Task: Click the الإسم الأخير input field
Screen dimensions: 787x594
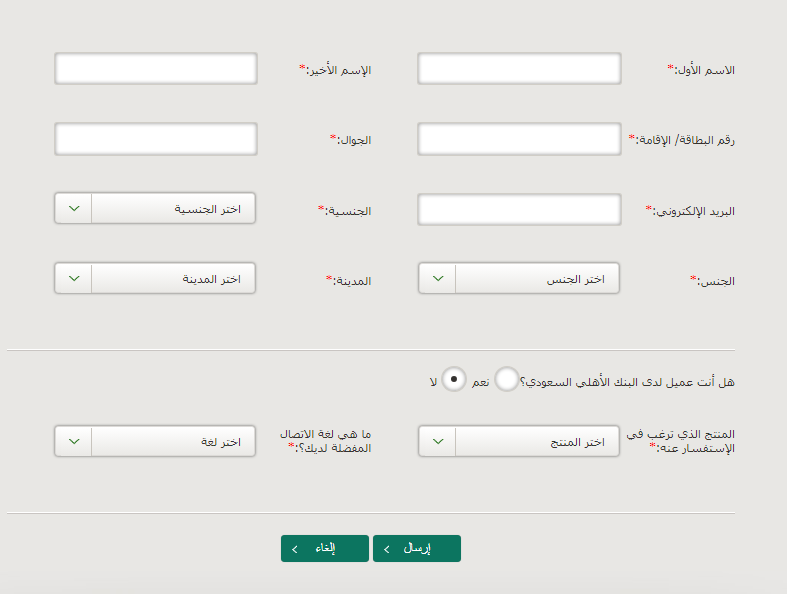Action: 156,68
